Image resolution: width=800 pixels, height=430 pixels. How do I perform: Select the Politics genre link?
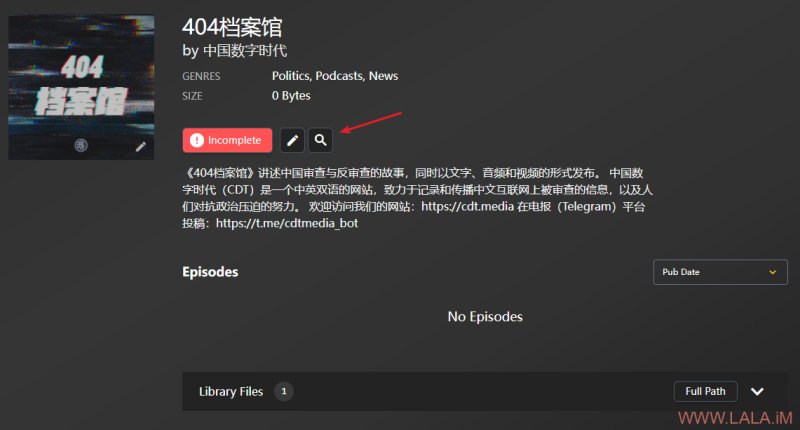pyautogui.click(x=290, y=76)
